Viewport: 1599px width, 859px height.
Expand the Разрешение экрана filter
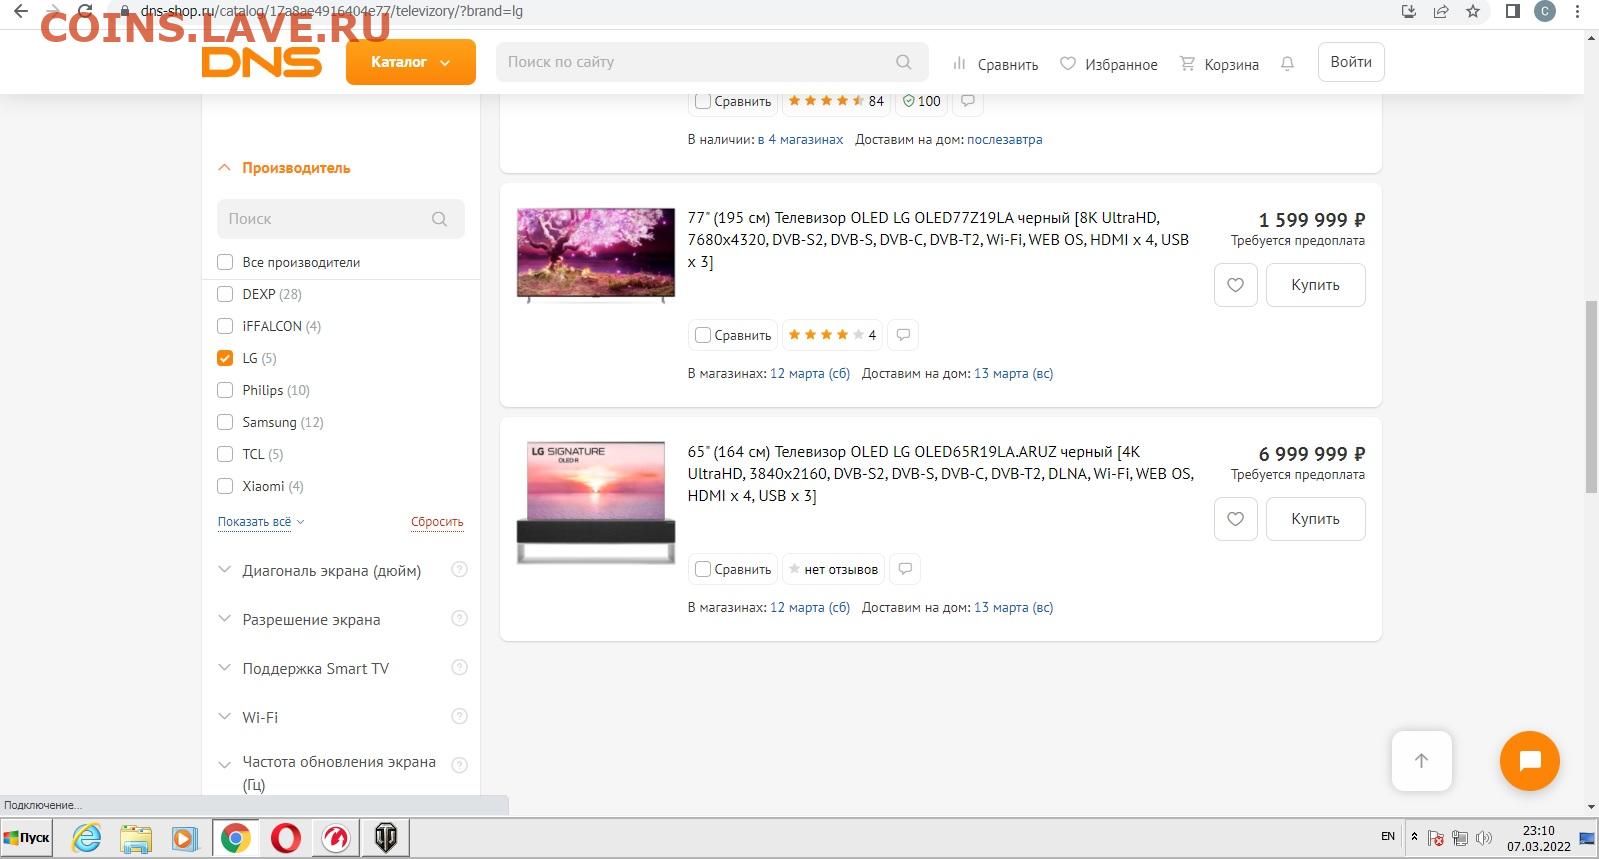click(x=300, y=620)
